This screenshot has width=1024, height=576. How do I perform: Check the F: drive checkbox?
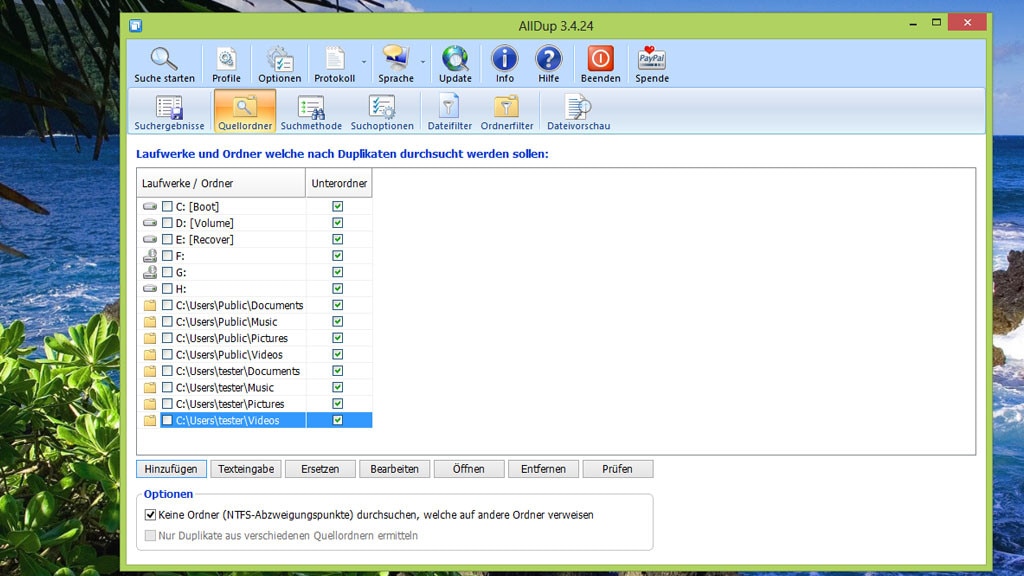pyautogui.click(x=167, y=255)
